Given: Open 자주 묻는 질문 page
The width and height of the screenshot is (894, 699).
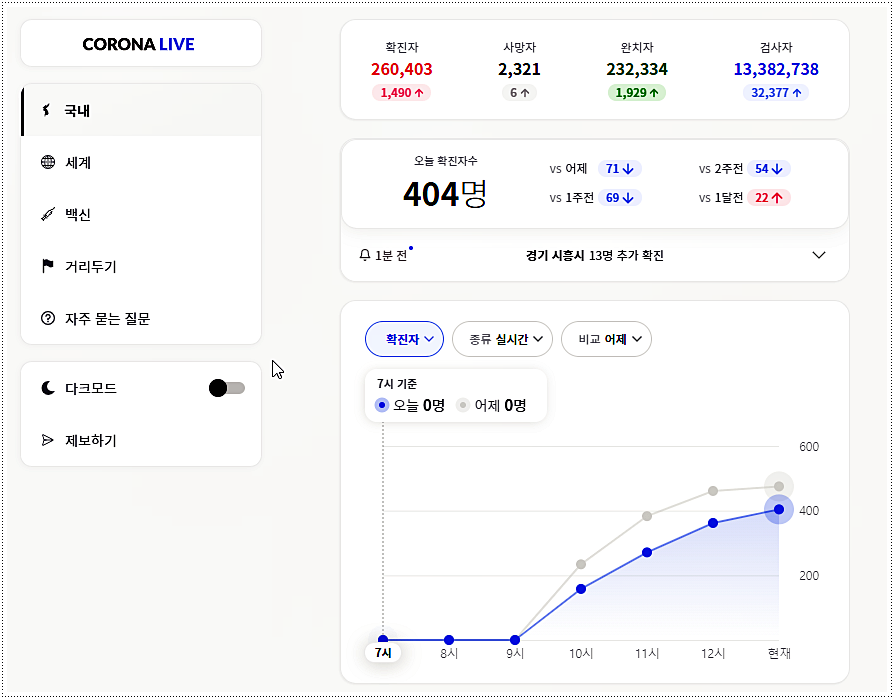Looking at the screenshot, I should 141,318.
